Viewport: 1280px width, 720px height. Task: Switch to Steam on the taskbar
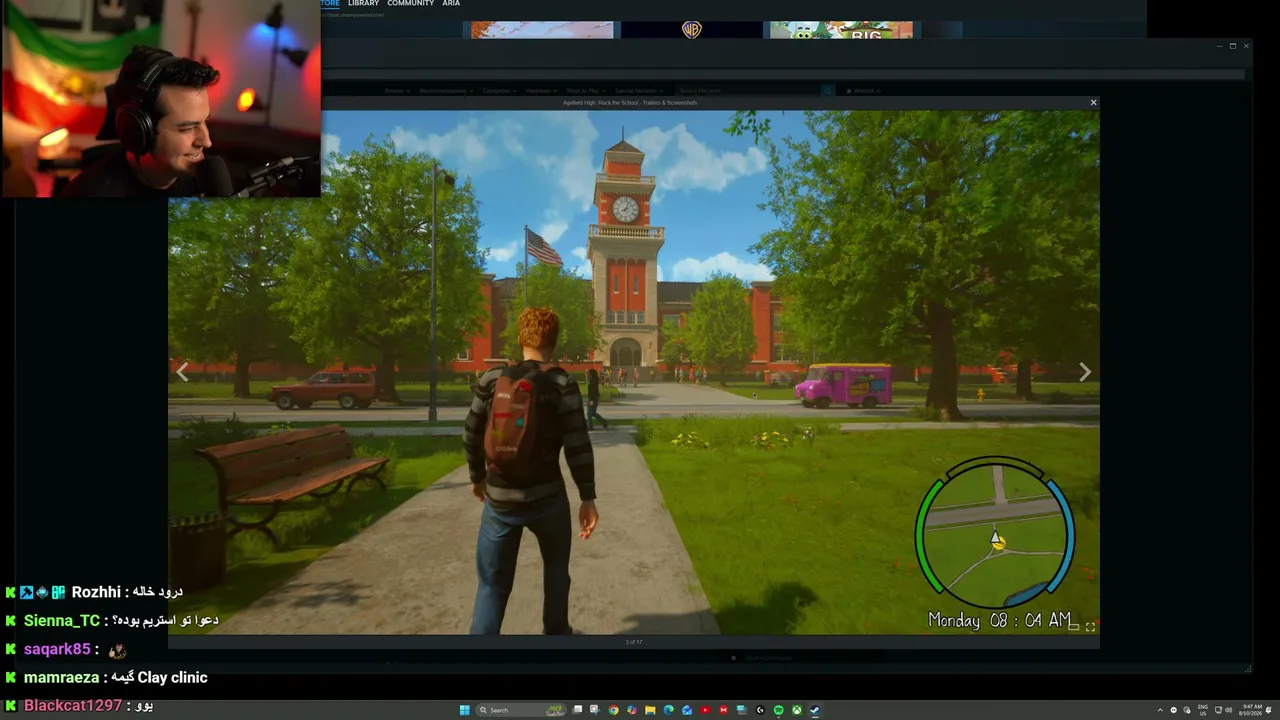coord(814,710)
